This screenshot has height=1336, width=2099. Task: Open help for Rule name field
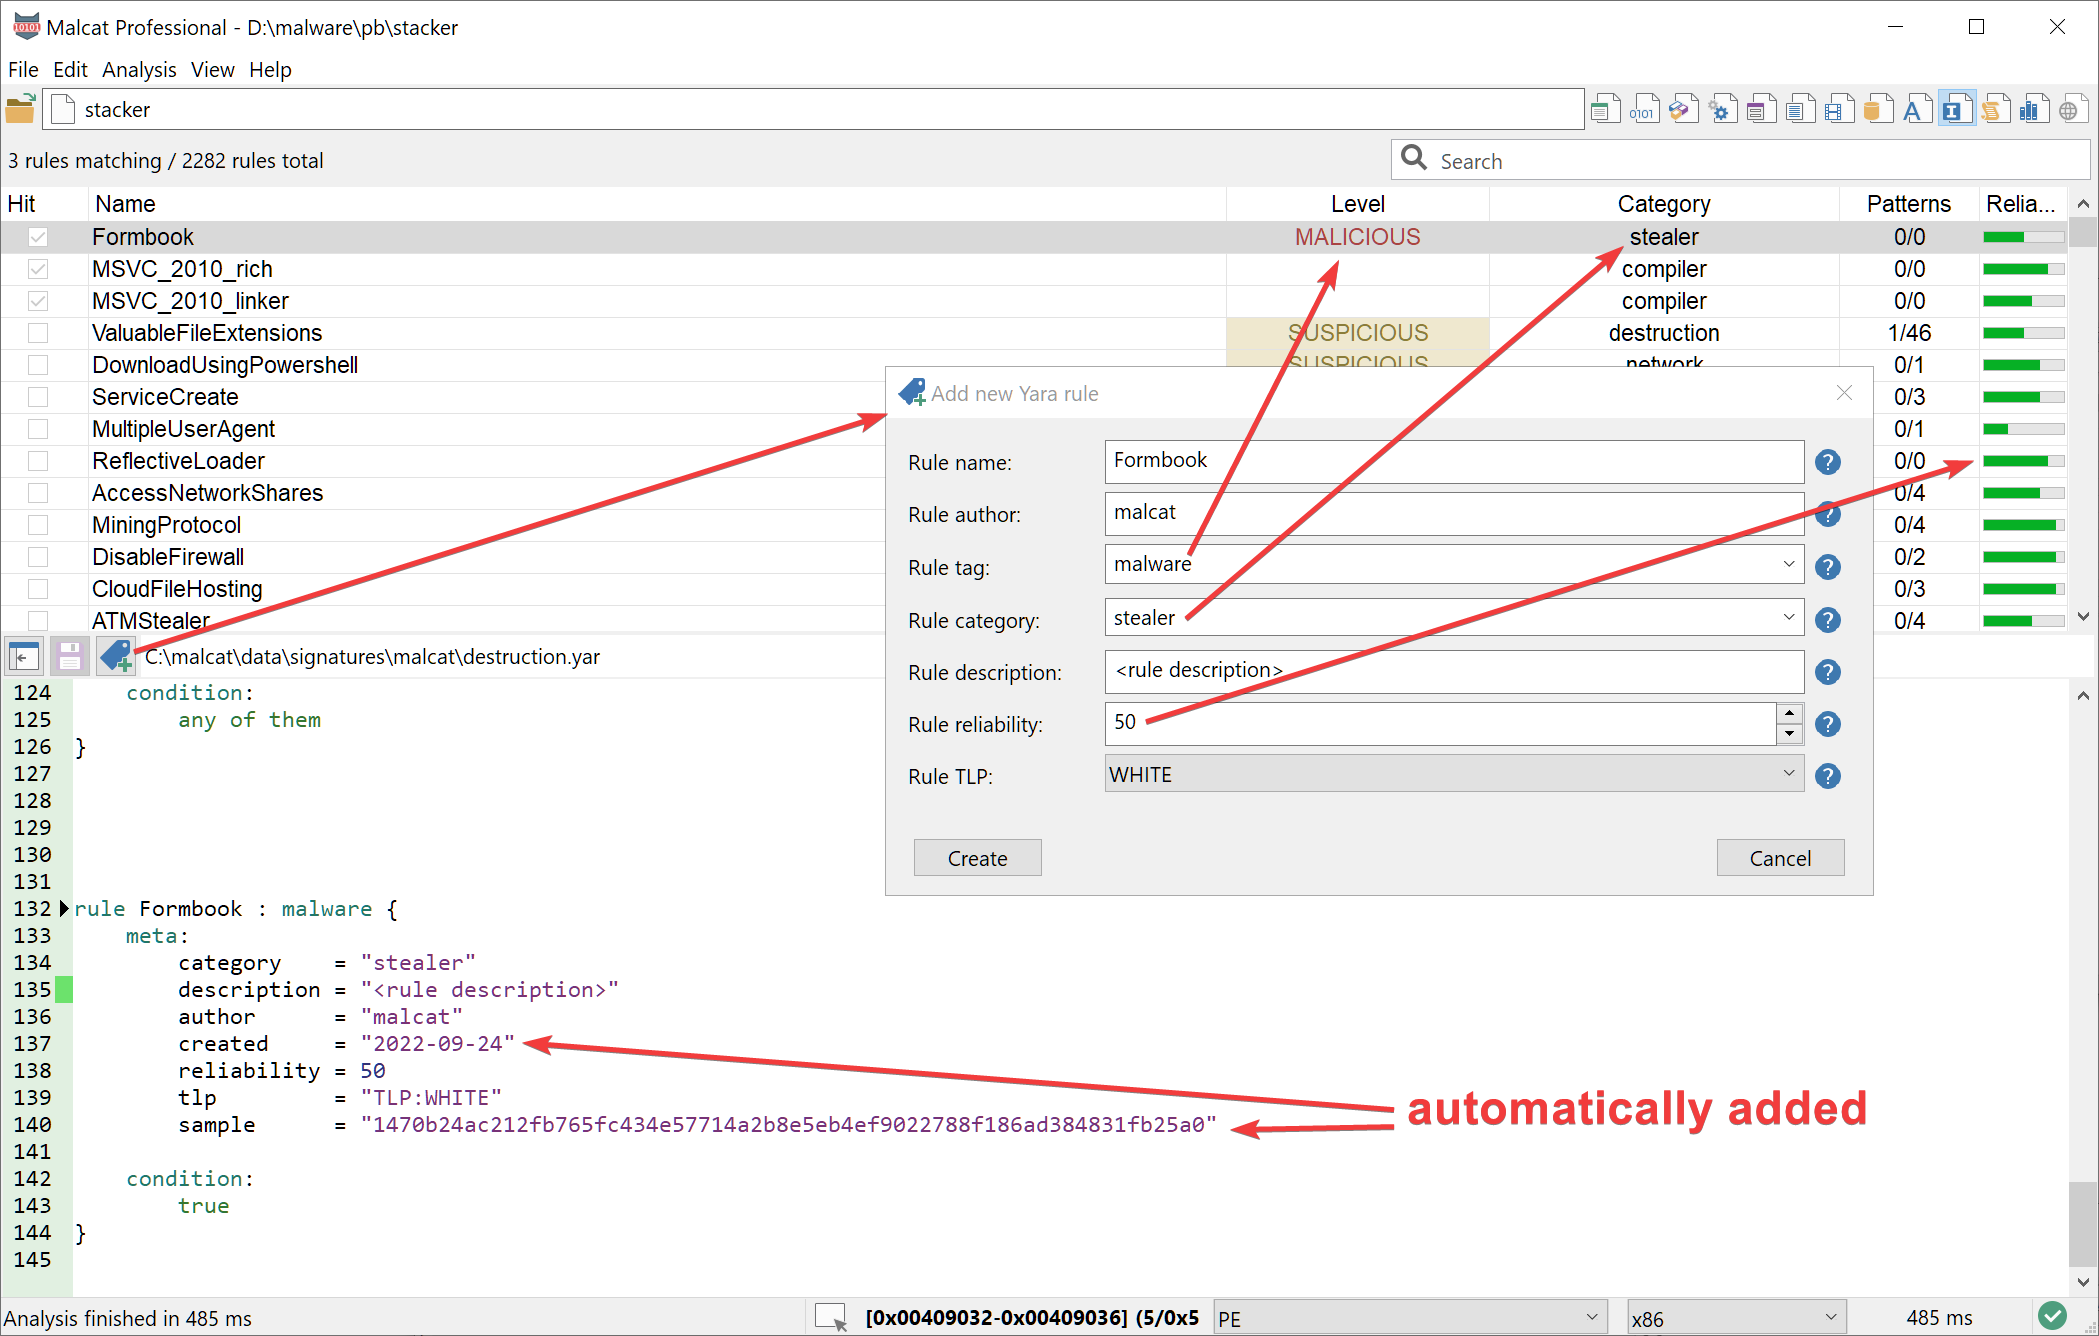coord(1828,462)
